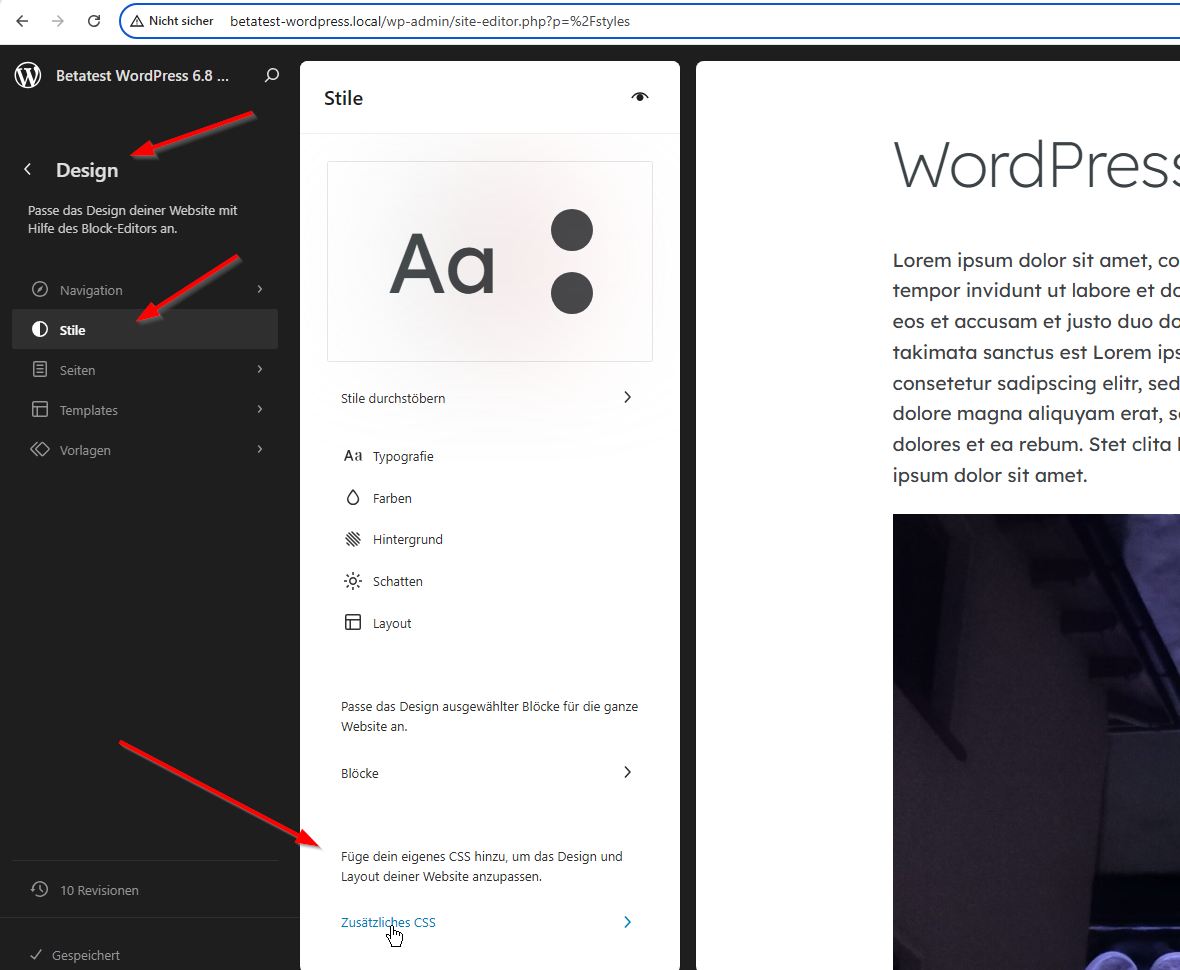
Task: Click the Revisionen history clock icon
Action: pyautogui.click(x=39, y=889)
